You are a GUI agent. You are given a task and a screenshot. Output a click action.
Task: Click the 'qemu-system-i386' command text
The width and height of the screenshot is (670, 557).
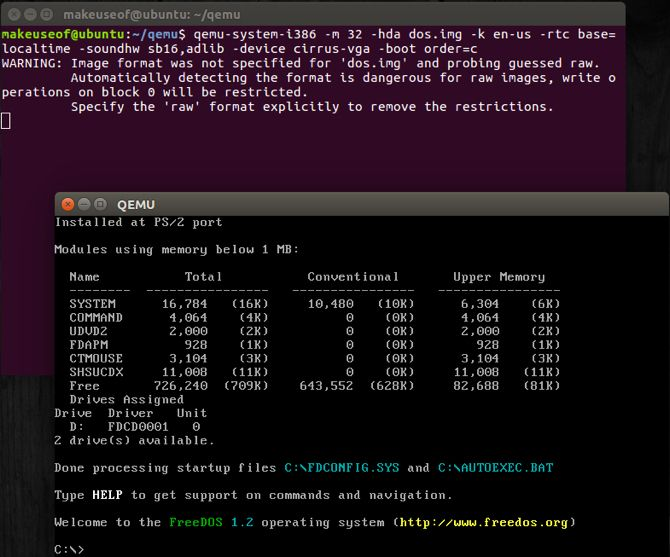coord(255,34)
